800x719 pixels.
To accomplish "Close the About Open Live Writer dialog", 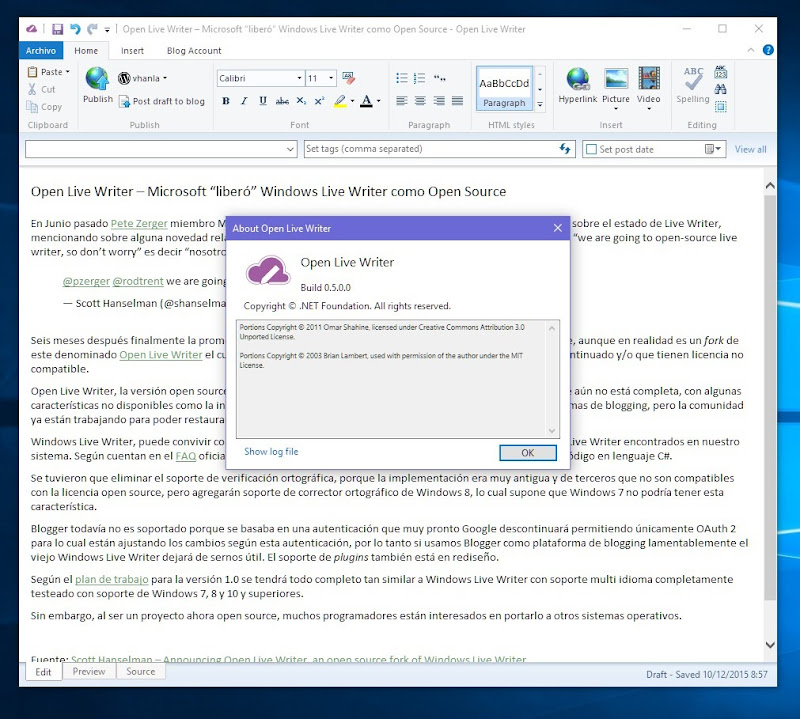I will (x=558, y=228).
